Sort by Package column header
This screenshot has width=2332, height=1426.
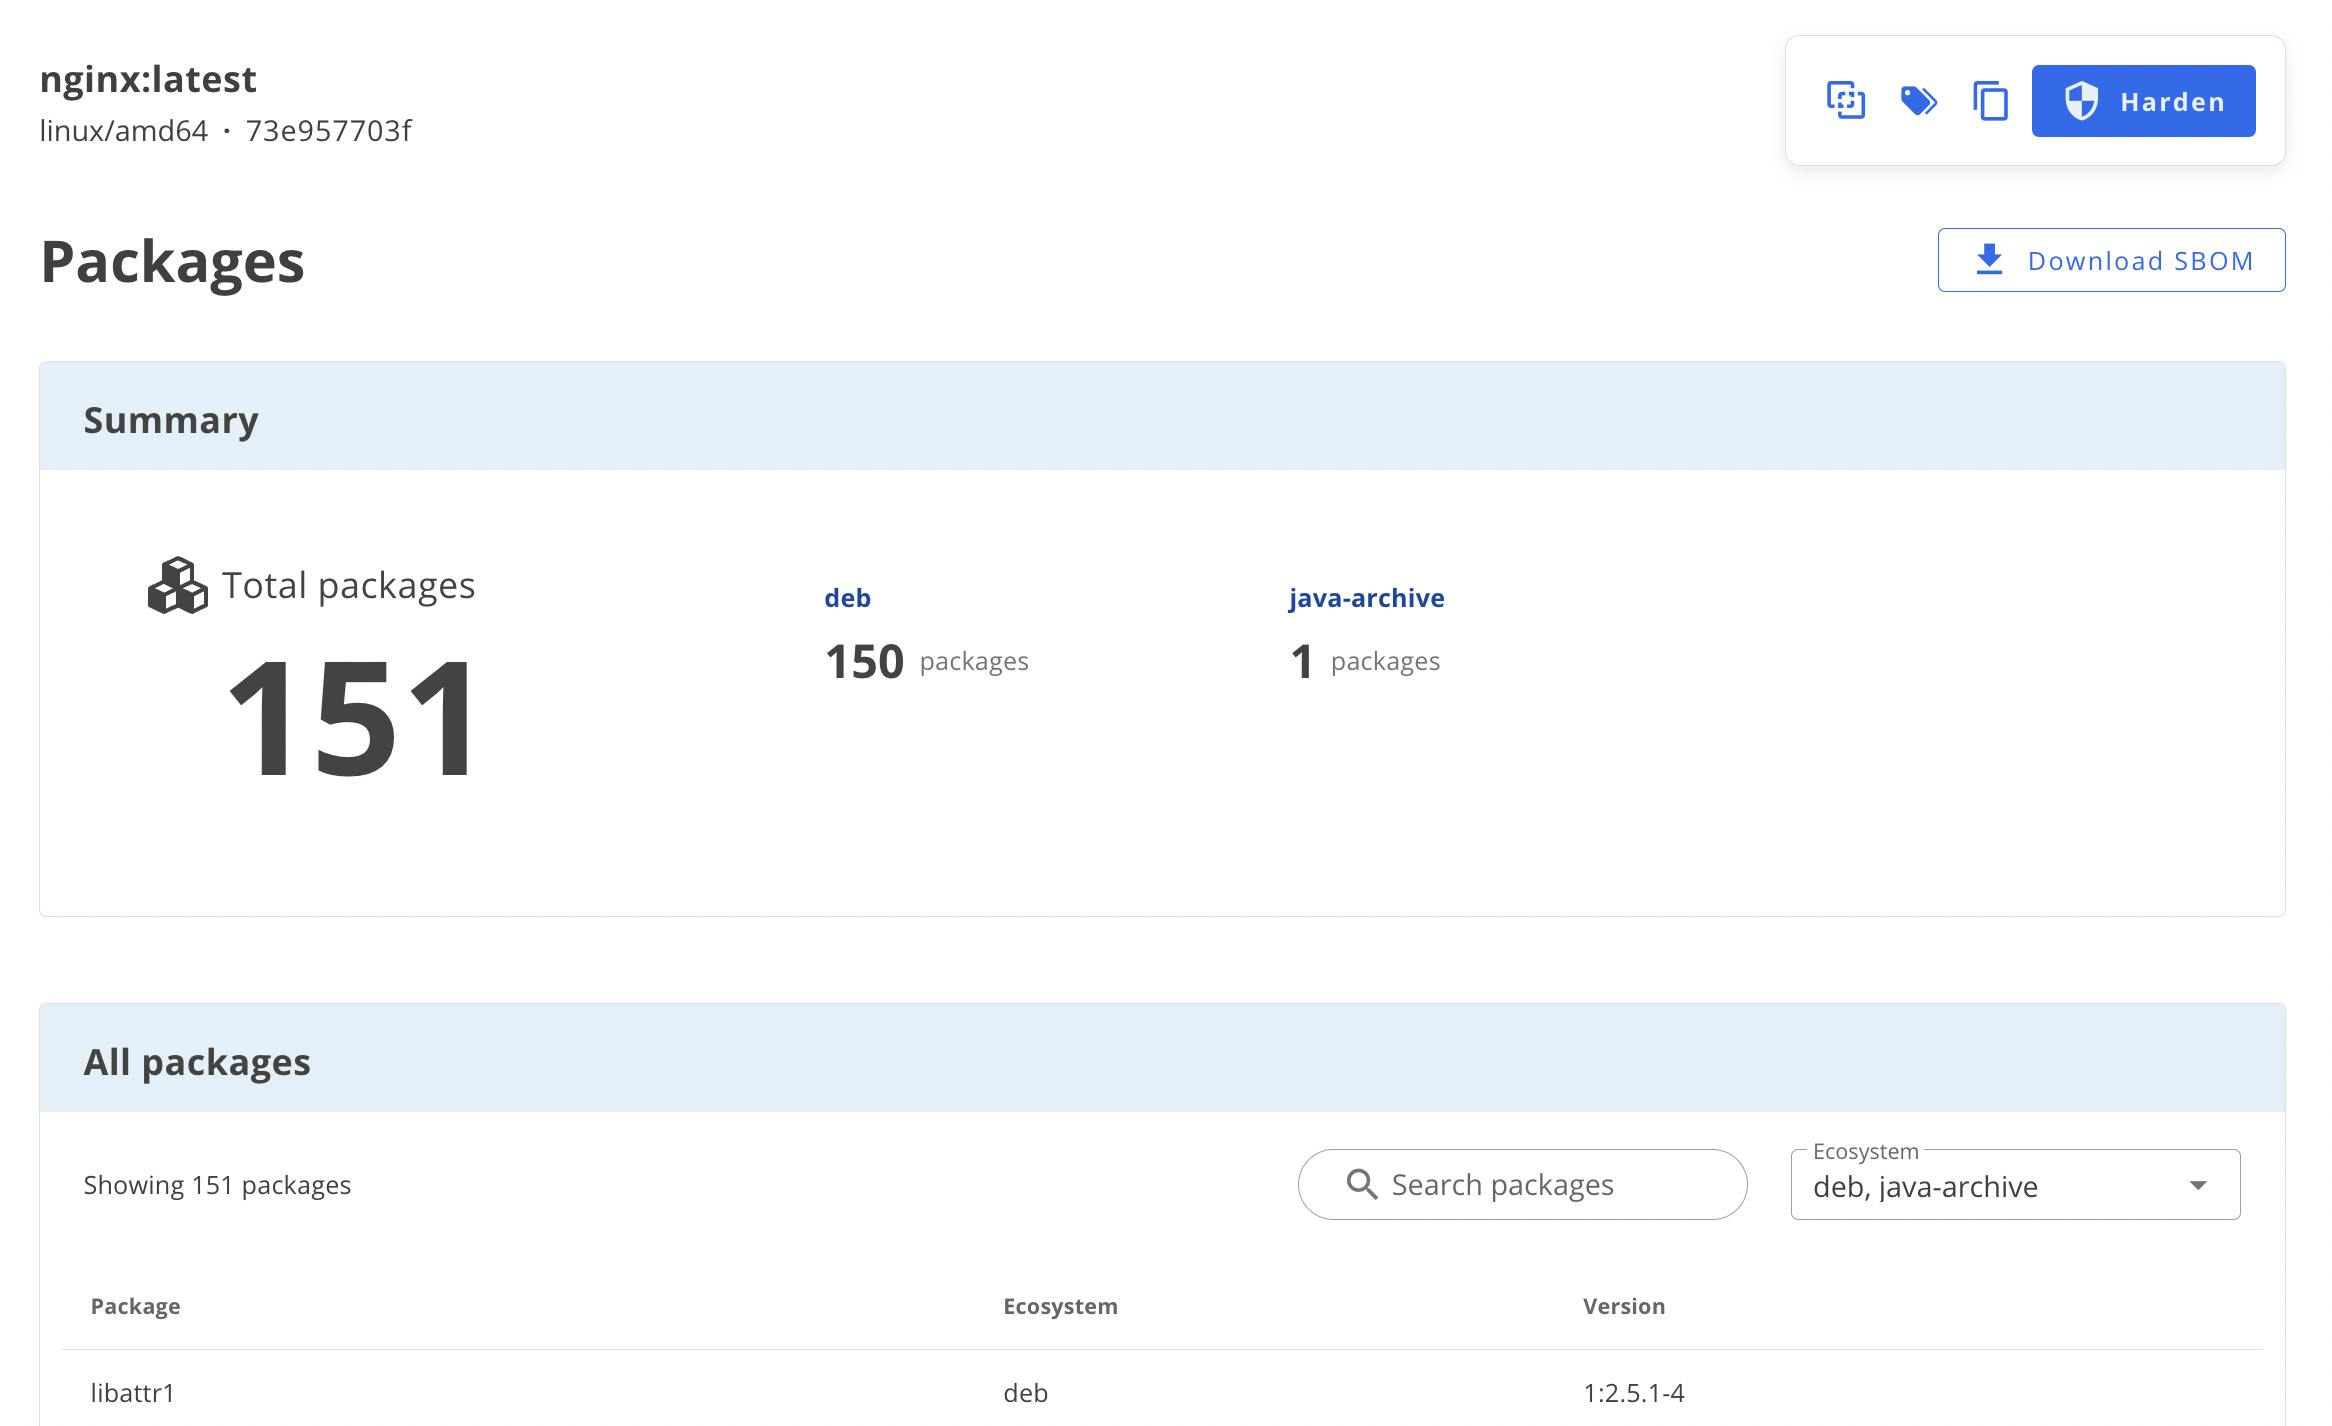[135, 1306]
